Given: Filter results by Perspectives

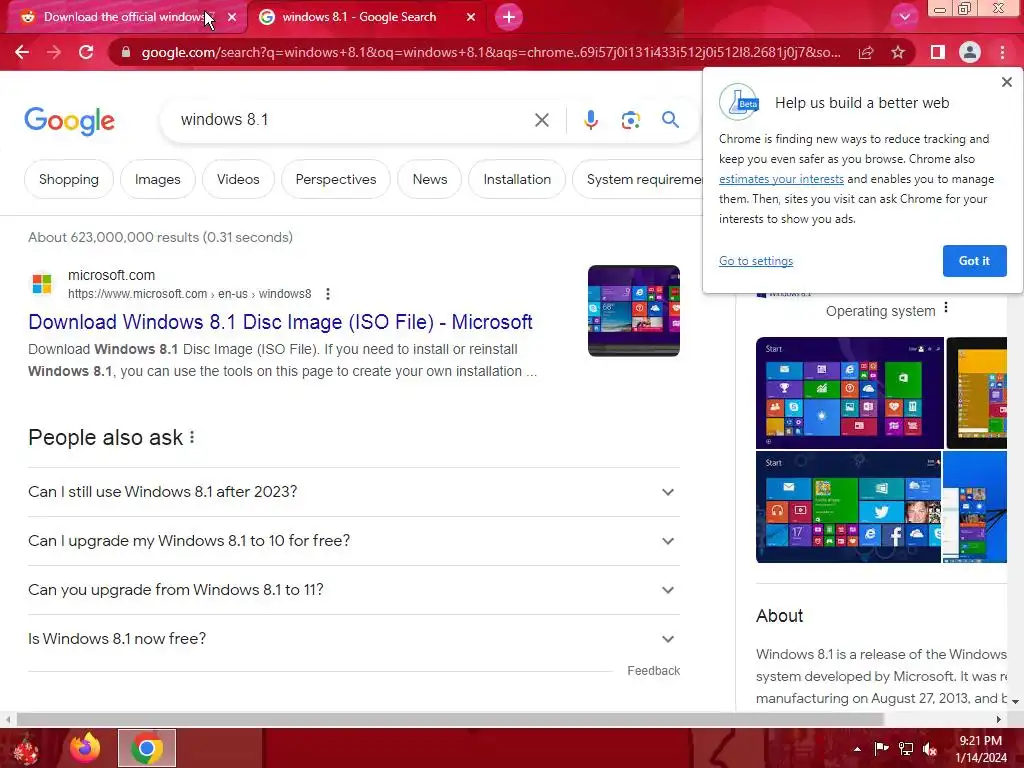Looking at the screenshot, I should point(336,179).
